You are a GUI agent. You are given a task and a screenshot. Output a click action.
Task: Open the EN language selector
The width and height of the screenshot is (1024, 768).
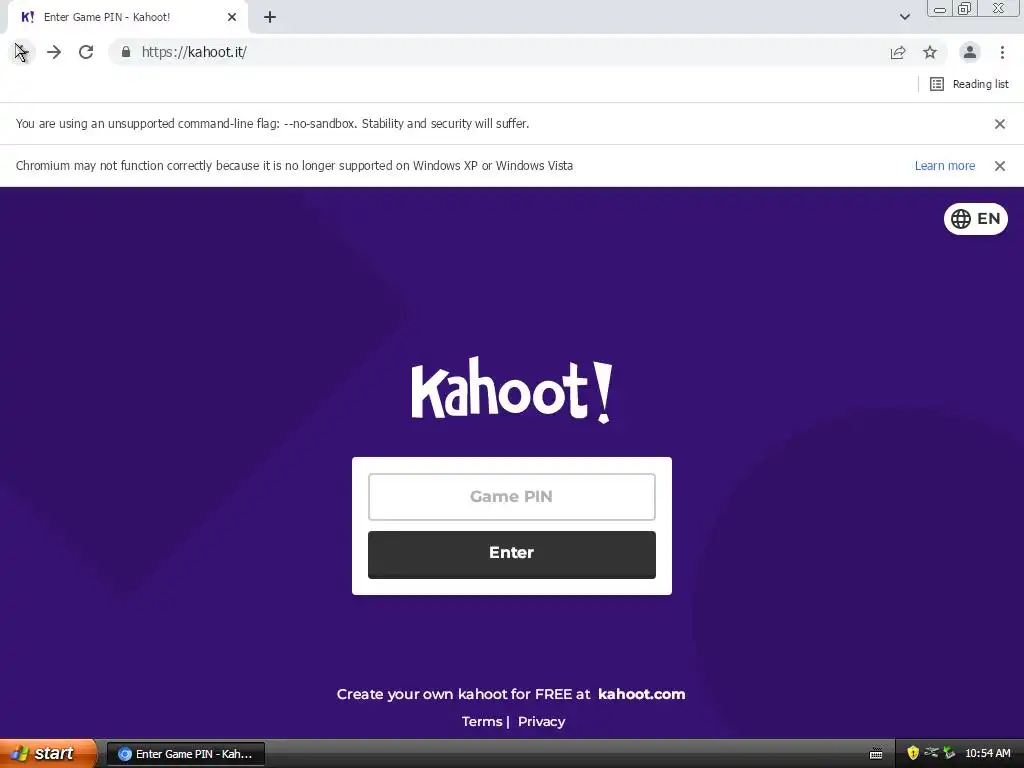[976, 219]
